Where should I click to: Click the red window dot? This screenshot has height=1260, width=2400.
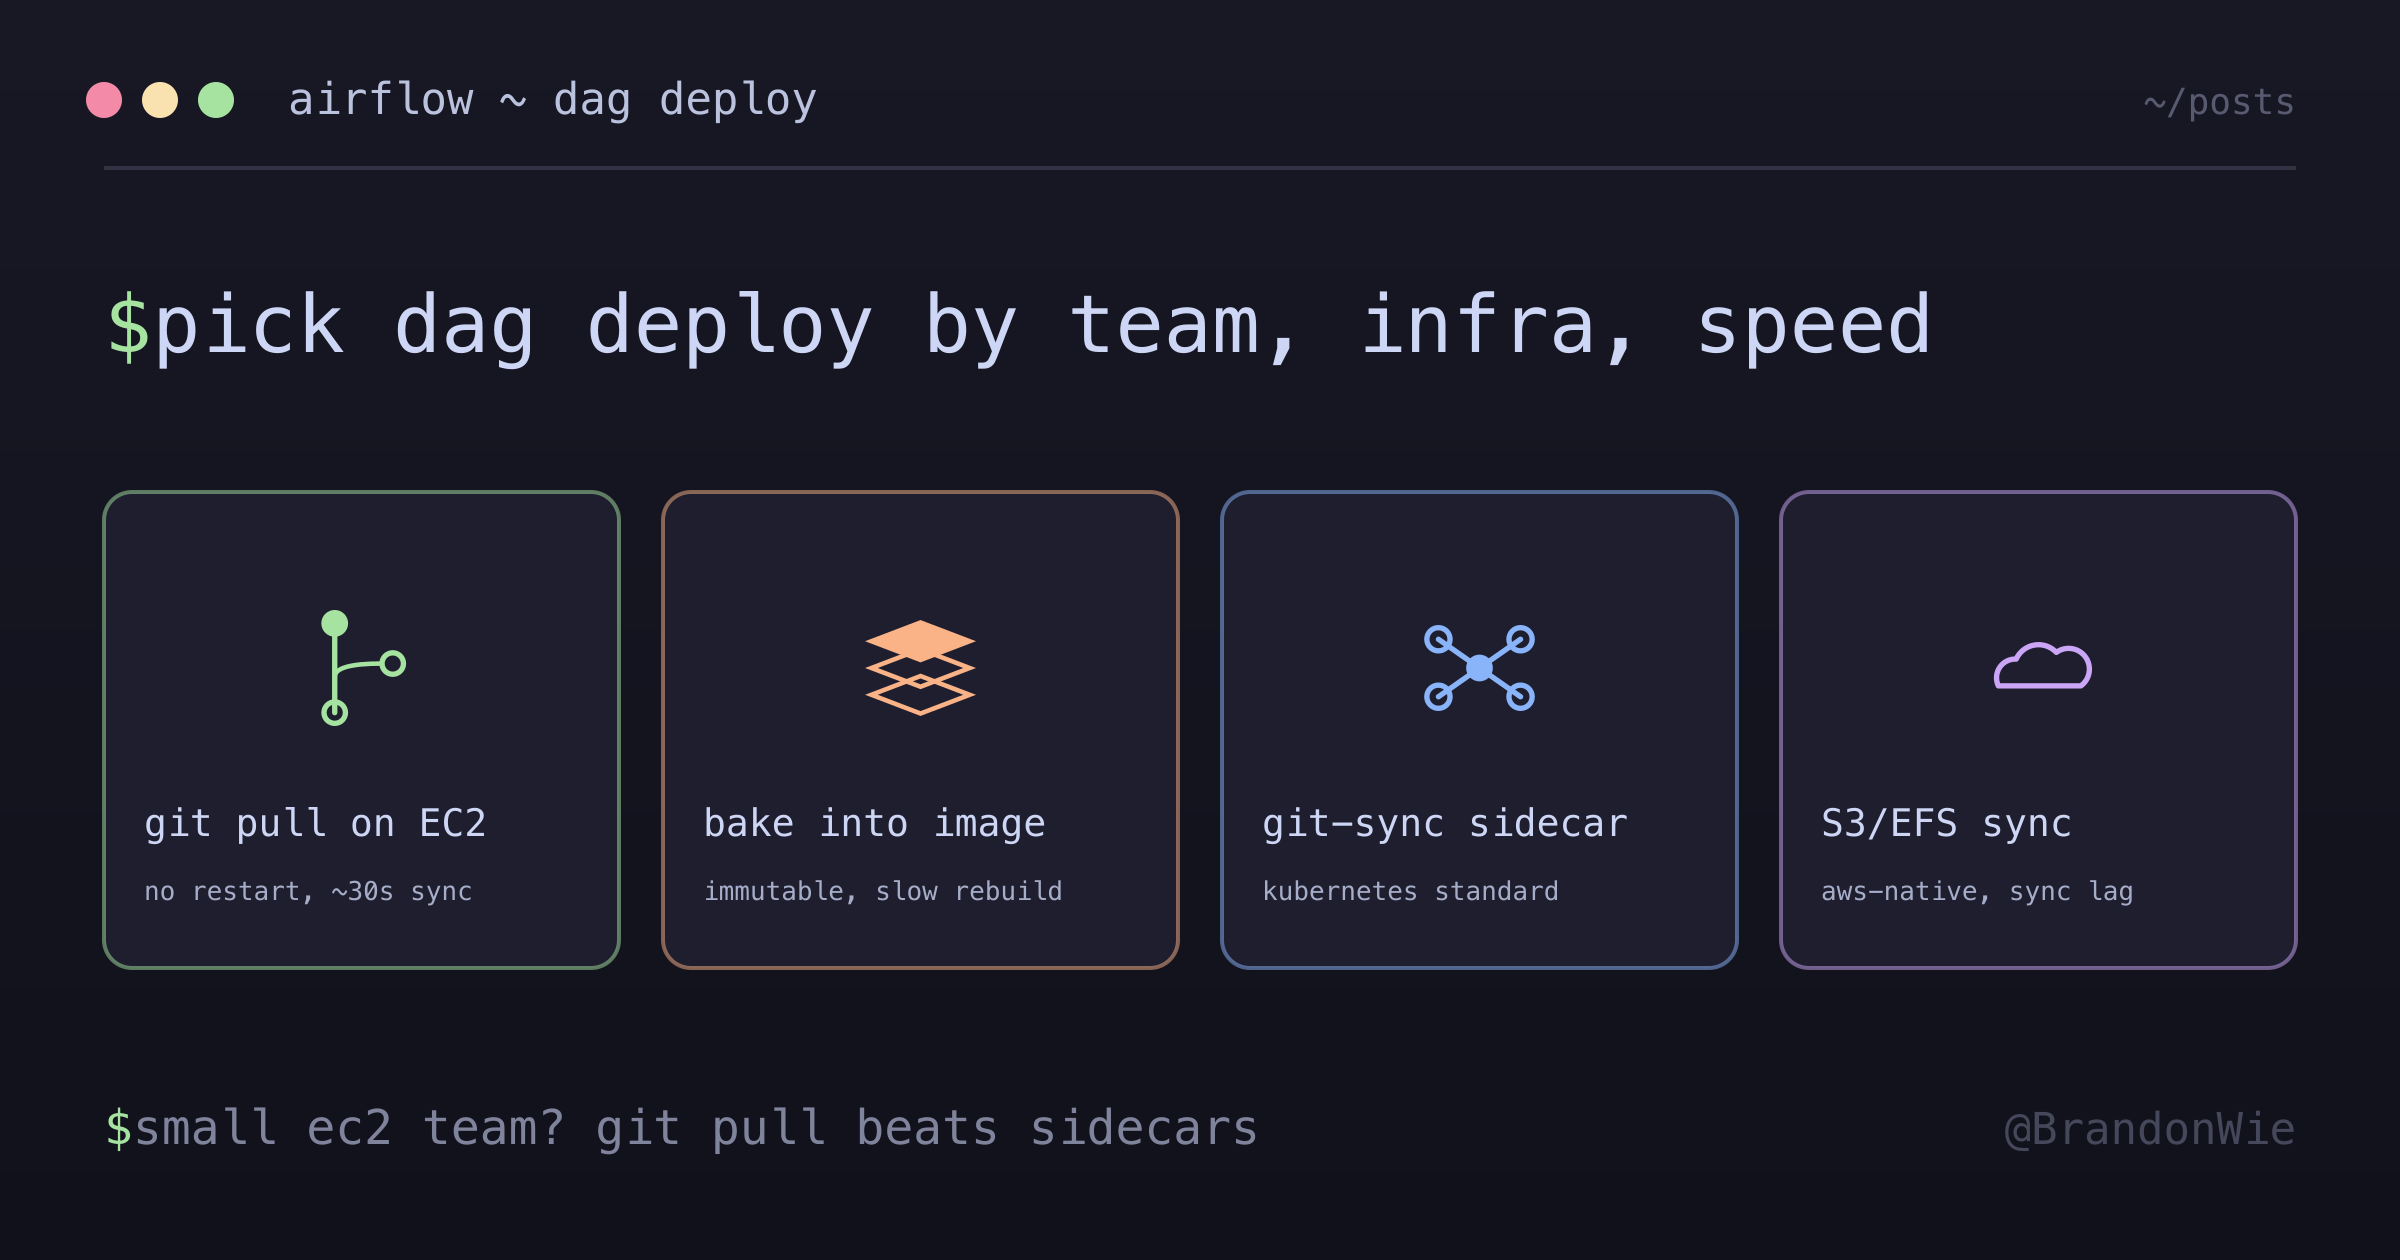104,100
